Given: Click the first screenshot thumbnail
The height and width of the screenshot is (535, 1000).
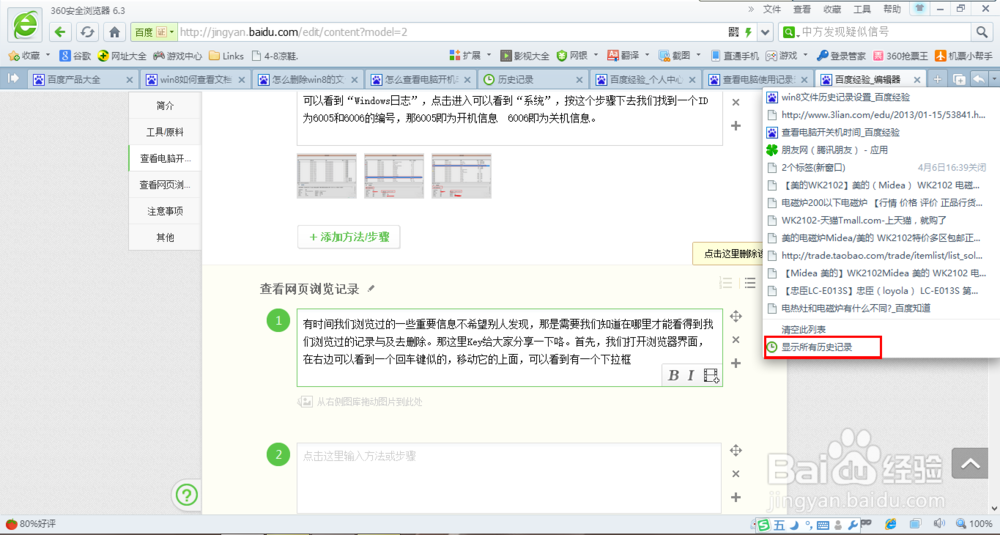Looking at the screenshot, I should [x=327, y=175].
